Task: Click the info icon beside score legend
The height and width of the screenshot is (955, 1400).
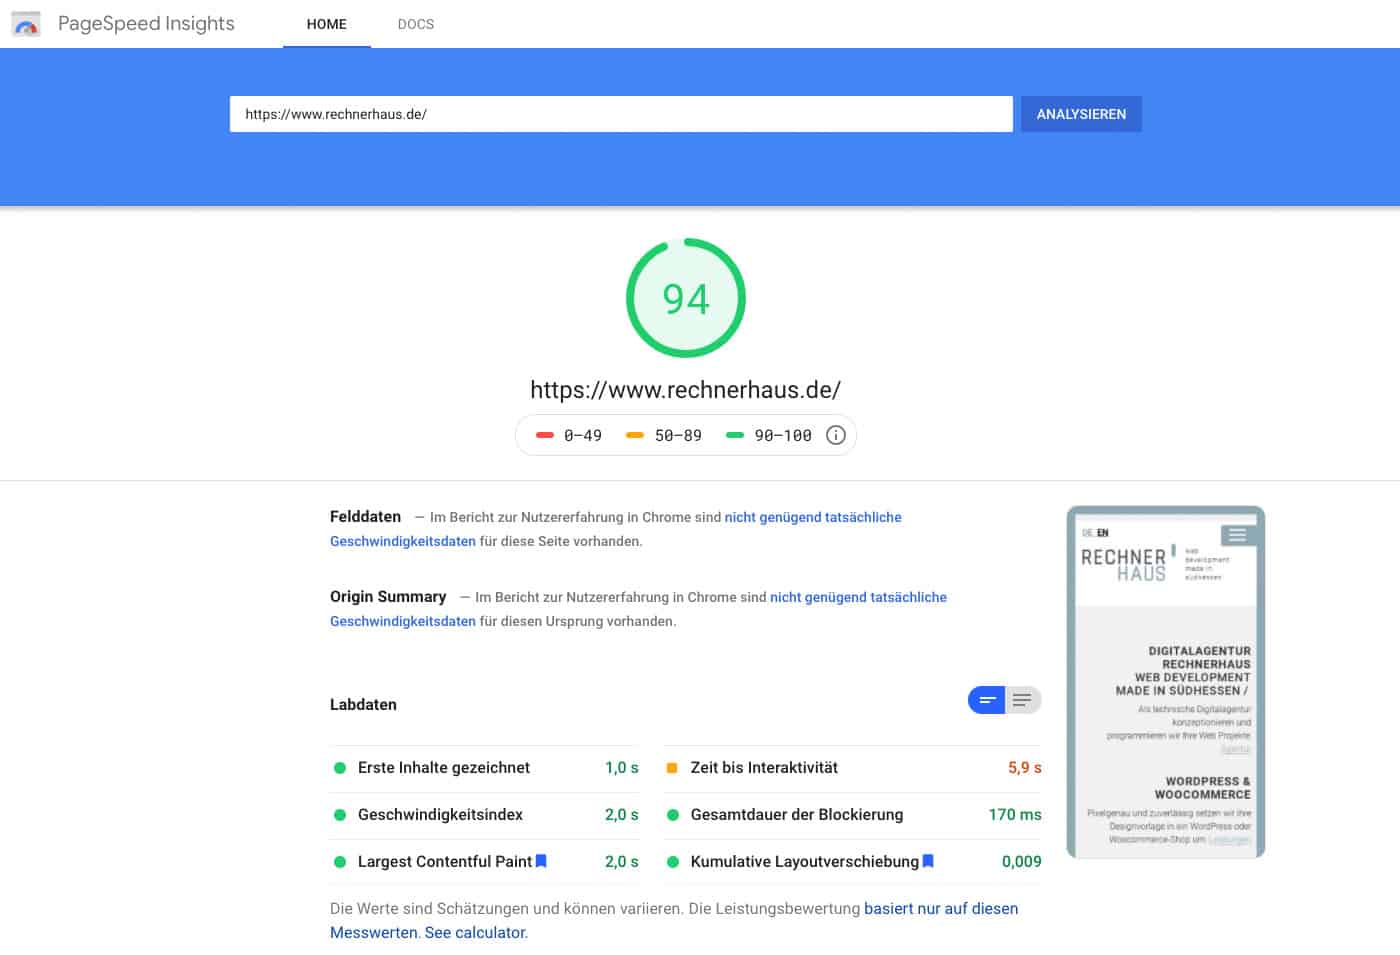Action: [x=836, y=435]
